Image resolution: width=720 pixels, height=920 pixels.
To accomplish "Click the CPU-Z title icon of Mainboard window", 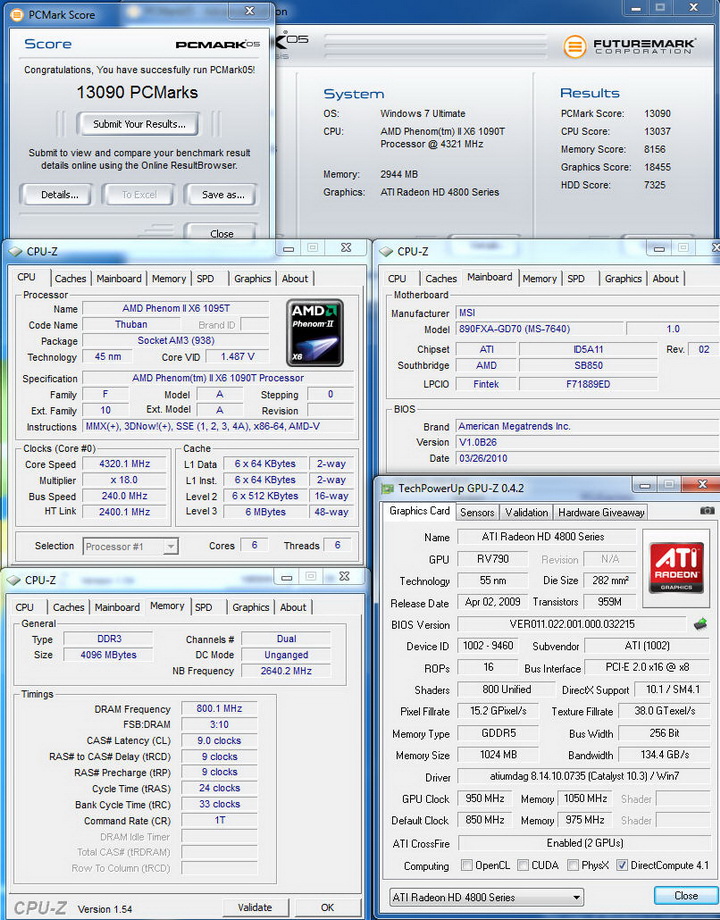I will (386, 252).
